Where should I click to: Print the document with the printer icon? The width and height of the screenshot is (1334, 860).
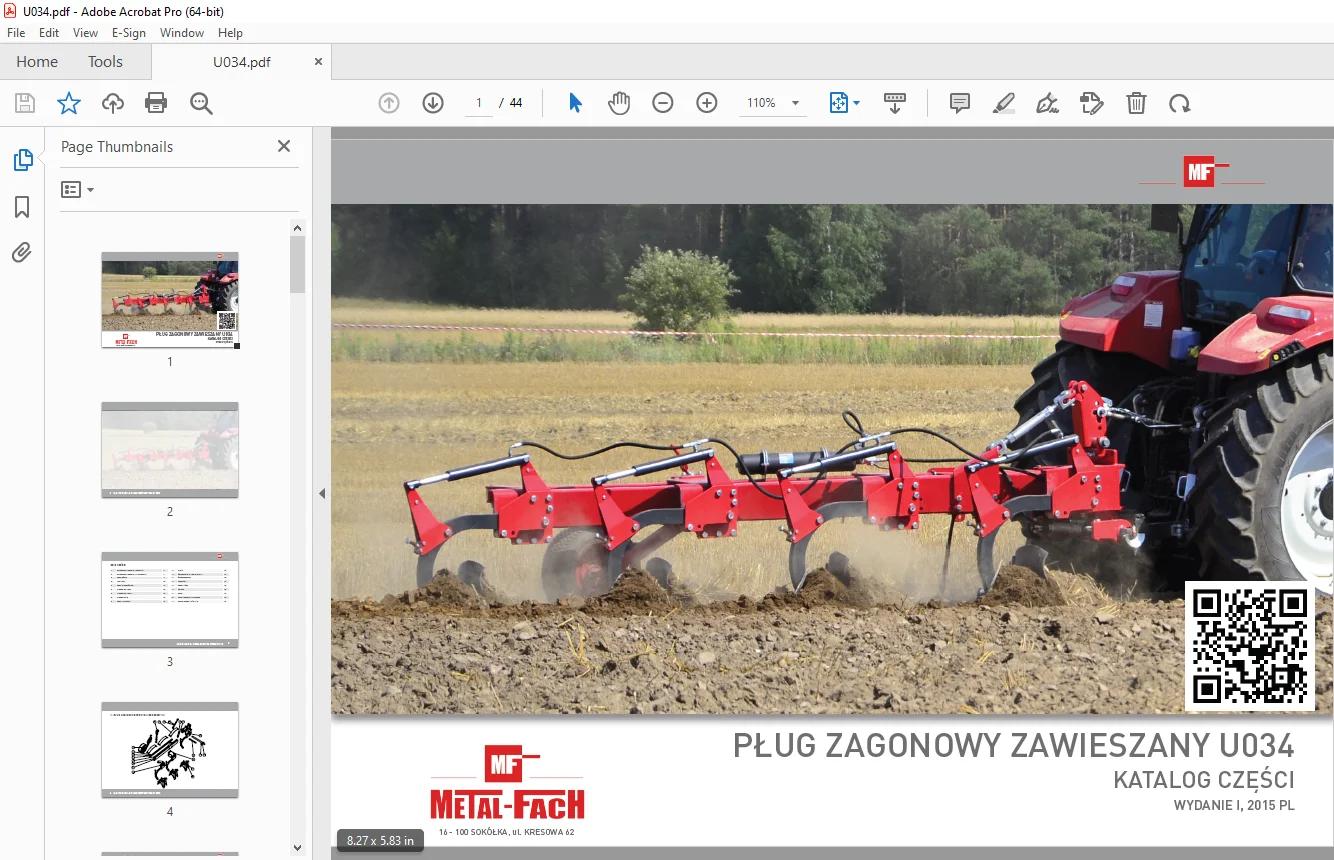[156, 103]
